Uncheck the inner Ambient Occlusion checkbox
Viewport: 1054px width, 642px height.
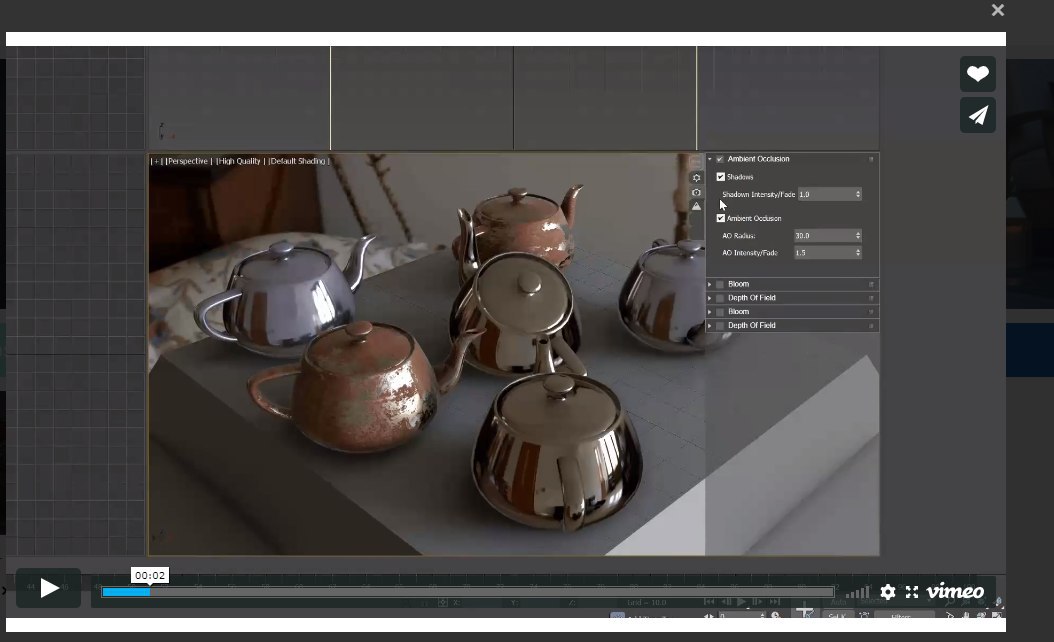tap(721, 218)
